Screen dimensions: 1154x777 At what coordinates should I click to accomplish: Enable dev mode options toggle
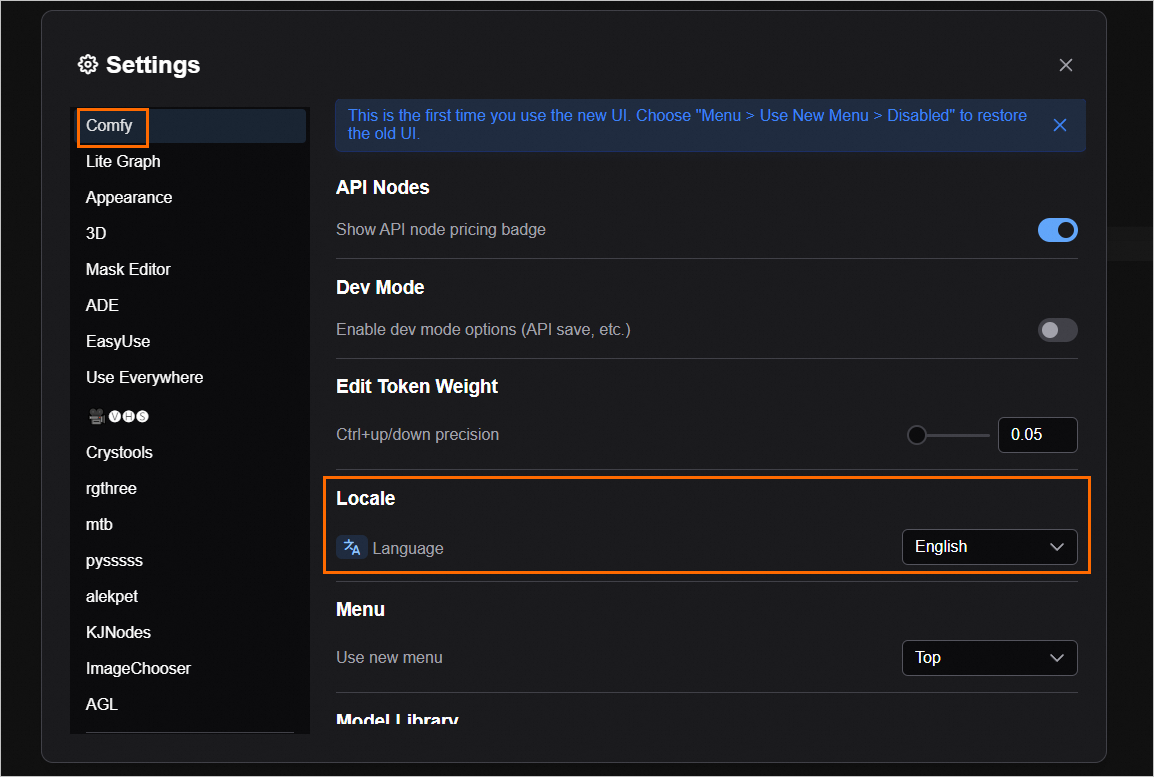coord(1058,330)
